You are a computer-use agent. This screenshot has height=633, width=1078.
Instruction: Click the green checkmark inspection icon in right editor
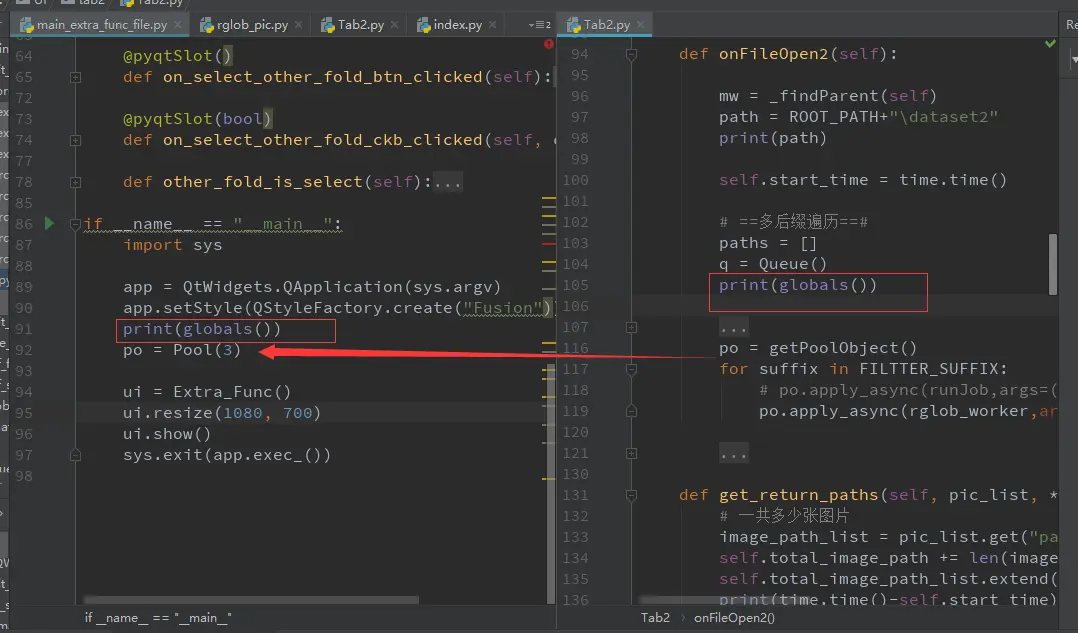tap(1050, 44)
